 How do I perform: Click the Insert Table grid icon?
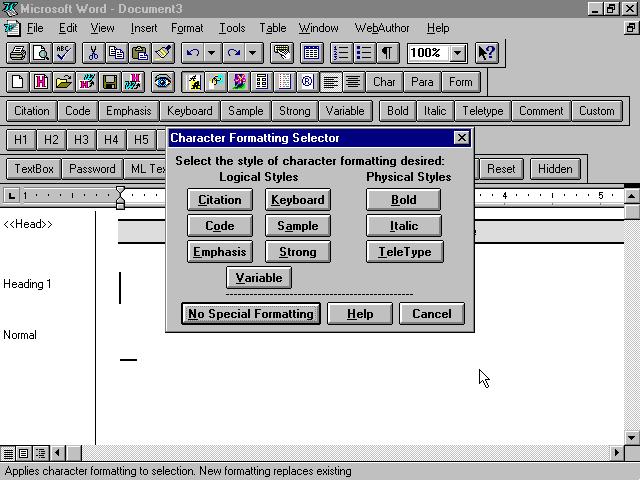pyautogui.click(x=311, y=53)
